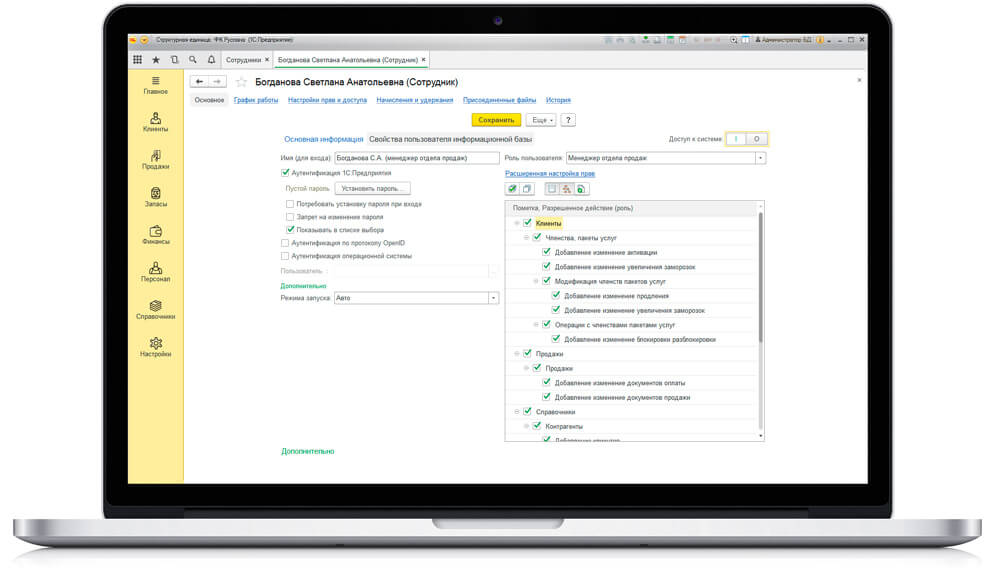This screenshot has width=995, height=575.
Task: Open the Клиенты section in sidebar
Action: [x=155, y=122]
